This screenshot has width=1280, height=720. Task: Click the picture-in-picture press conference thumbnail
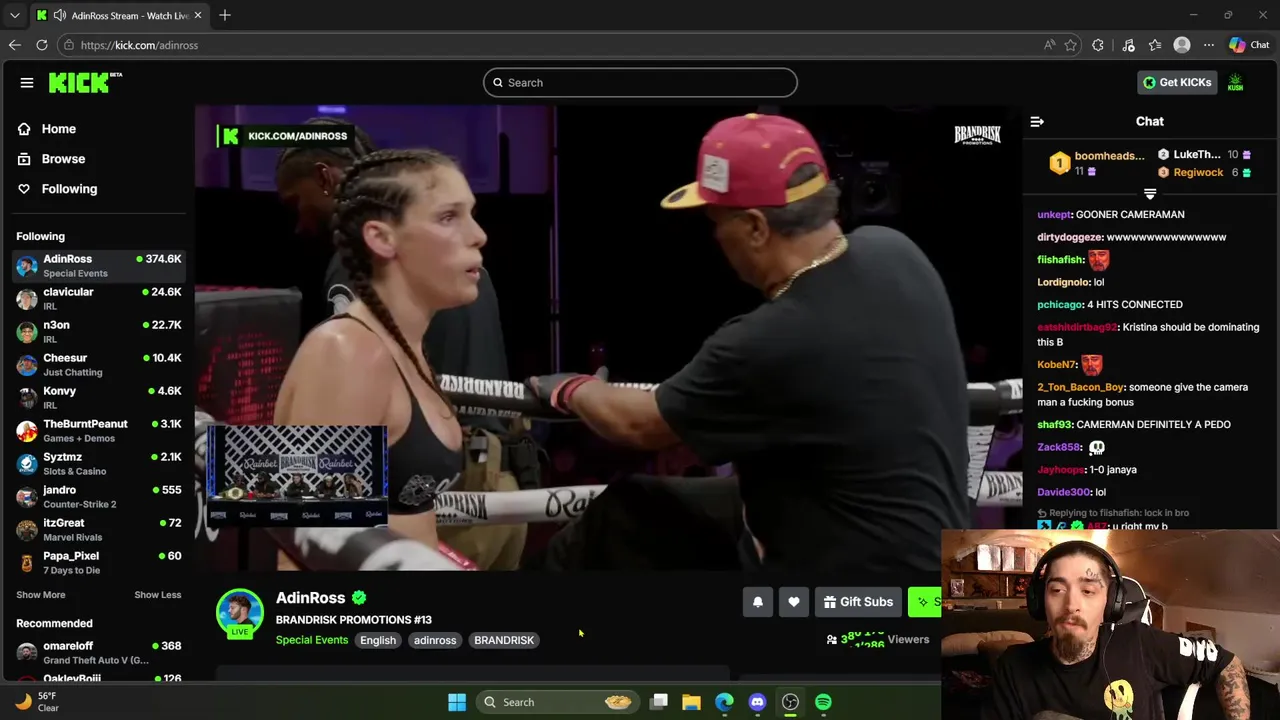pos(297,476)
